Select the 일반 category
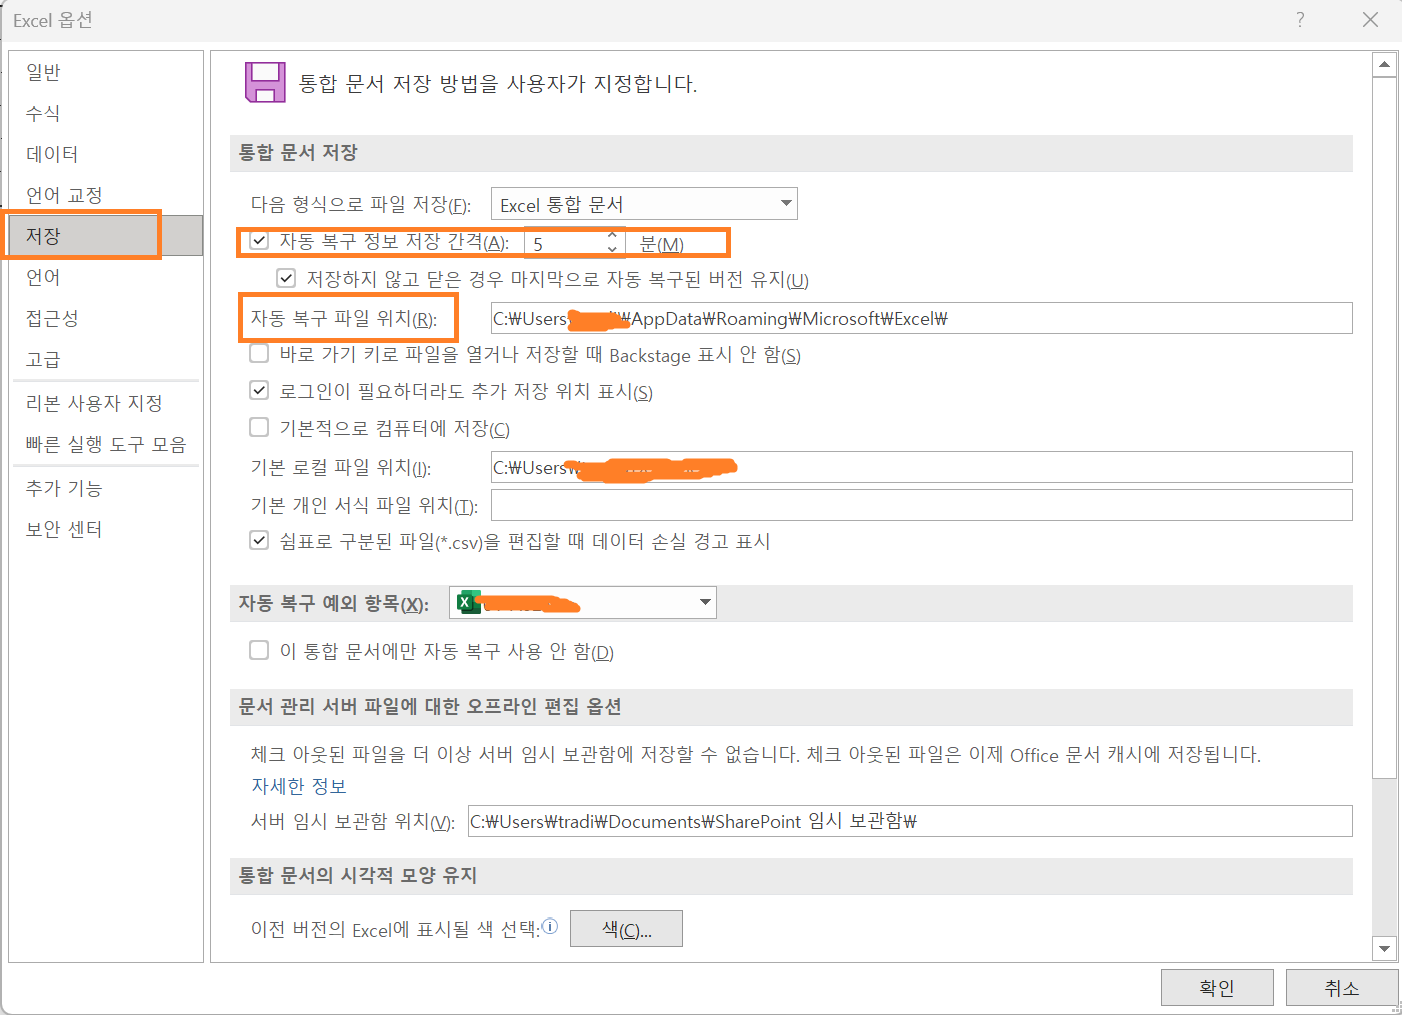 [x=43, y=72]
